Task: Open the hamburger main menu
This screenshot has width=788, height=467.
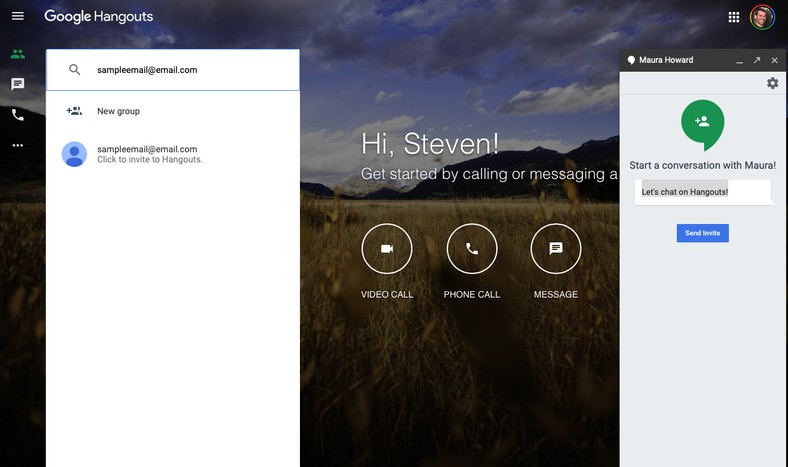Action: [x=17, y=17]
